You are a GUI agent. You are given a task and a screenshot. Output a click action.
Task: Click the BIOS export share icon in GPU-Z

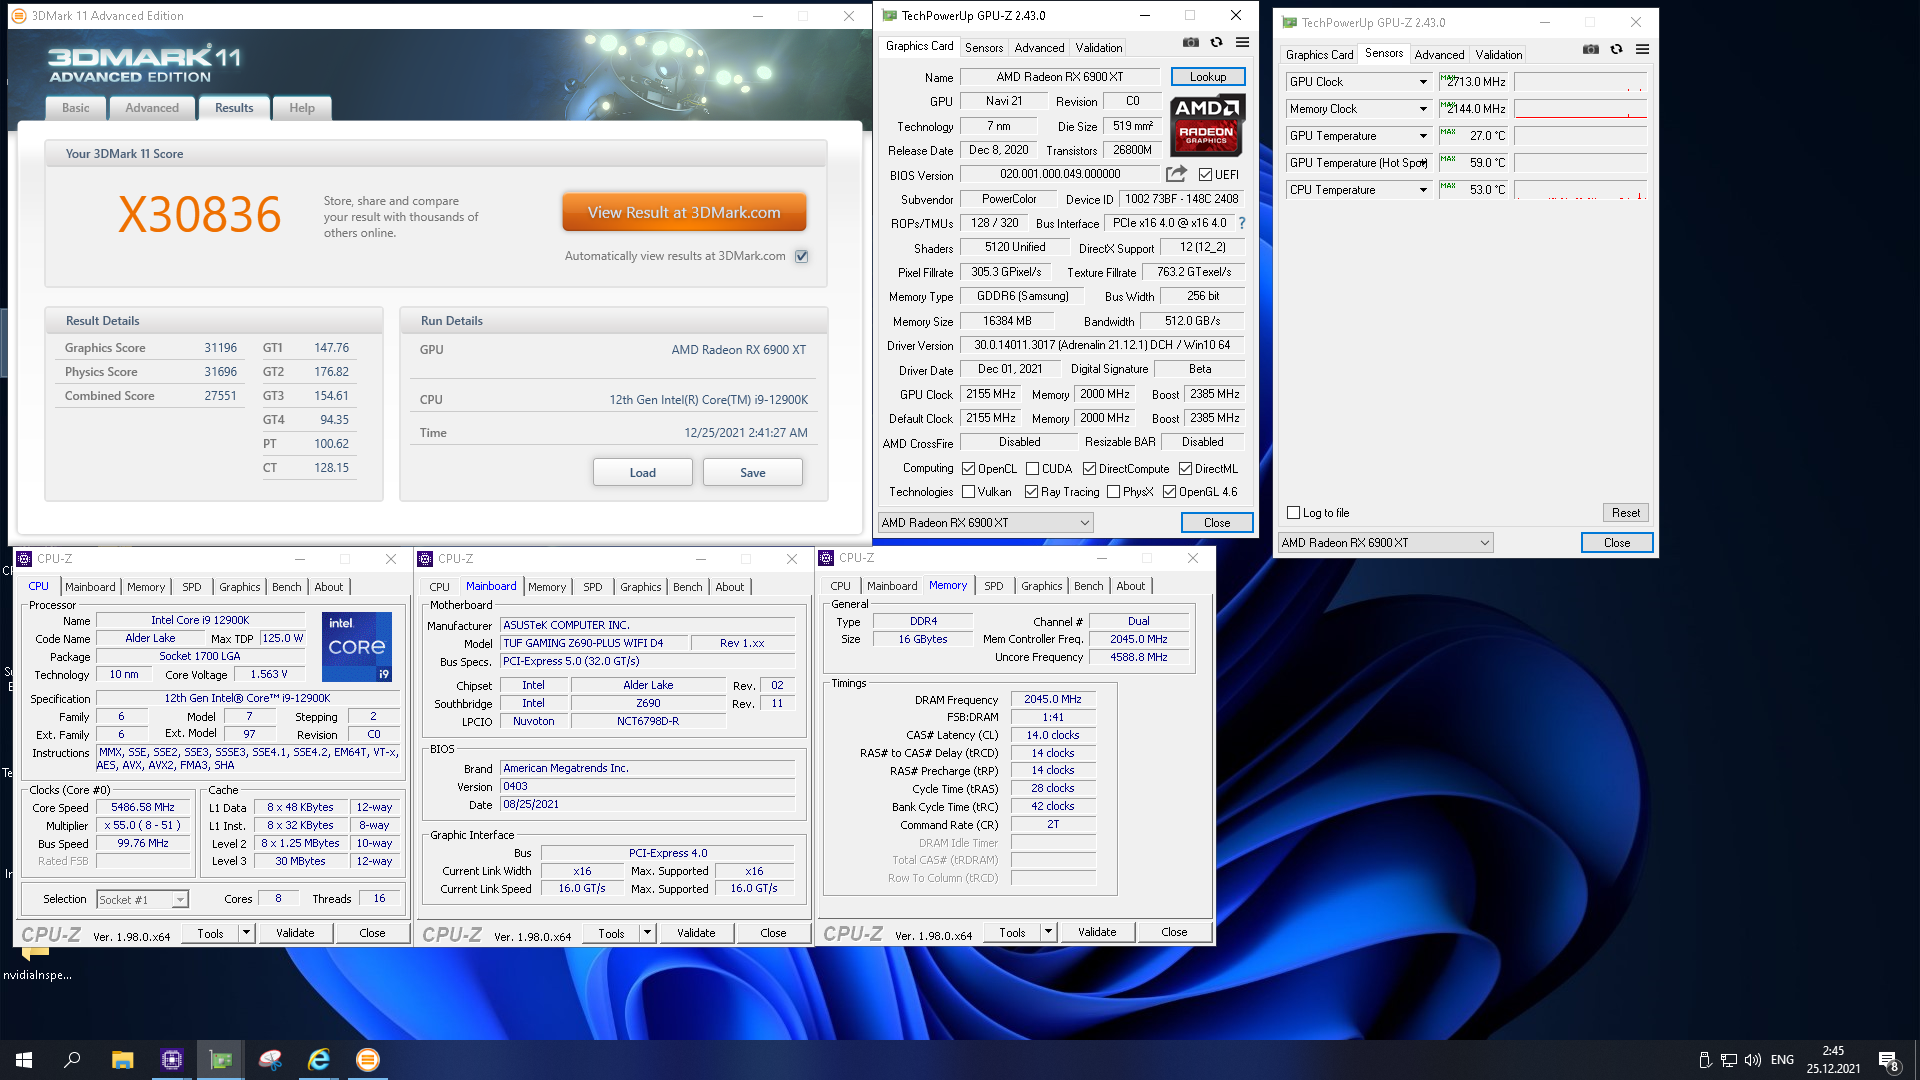coord(1176,174)
